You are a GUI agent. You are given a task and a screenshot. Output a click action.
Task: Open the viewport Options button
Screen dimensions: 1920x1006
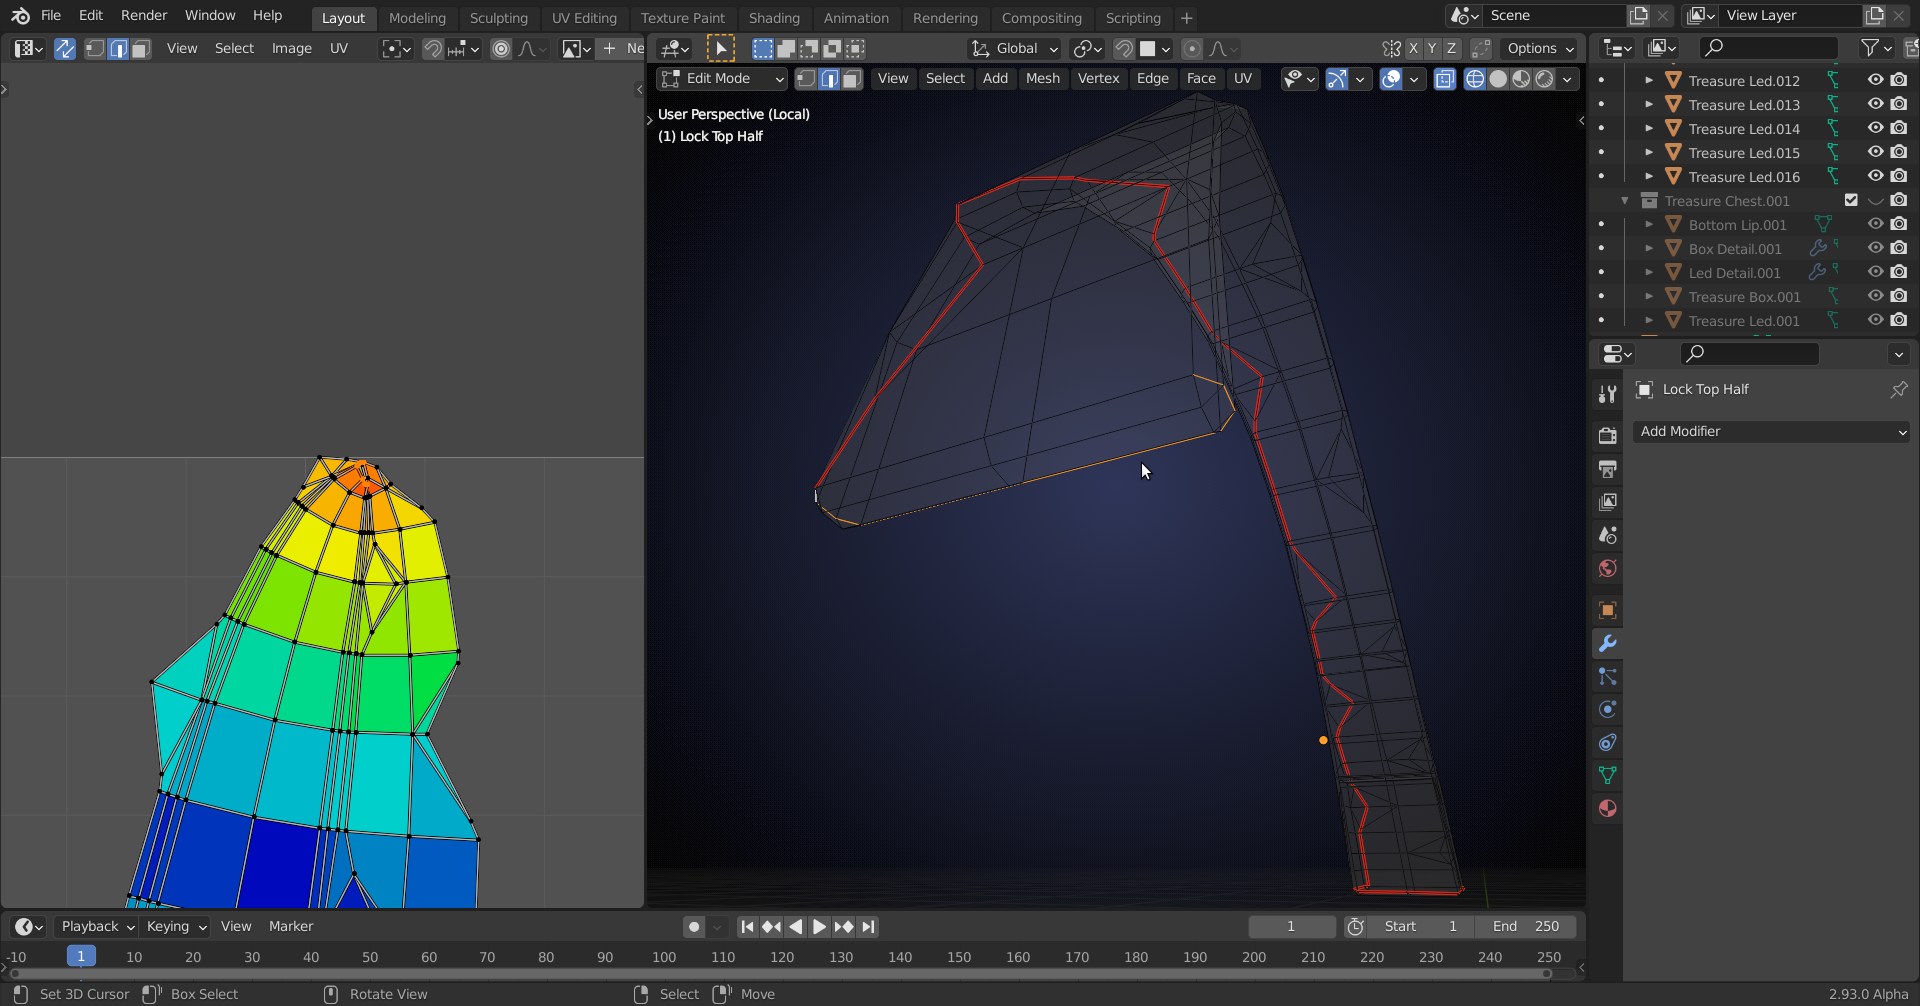pyautogui.click(x=1540, y=48)
